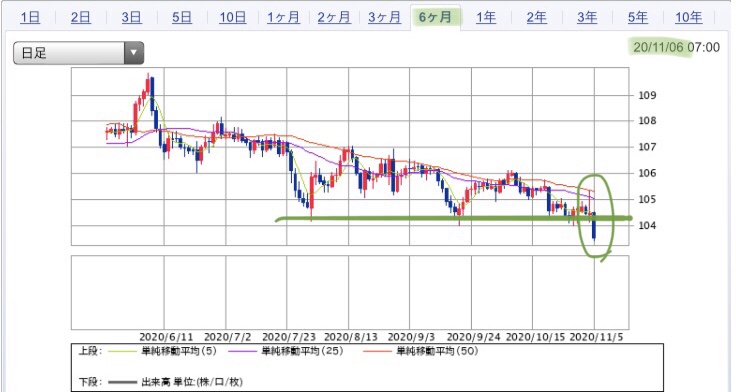Image resolution: width=736 pixels, height=392 pixels.
Task: Choose the 5日 period link
Action: point(182,17)
